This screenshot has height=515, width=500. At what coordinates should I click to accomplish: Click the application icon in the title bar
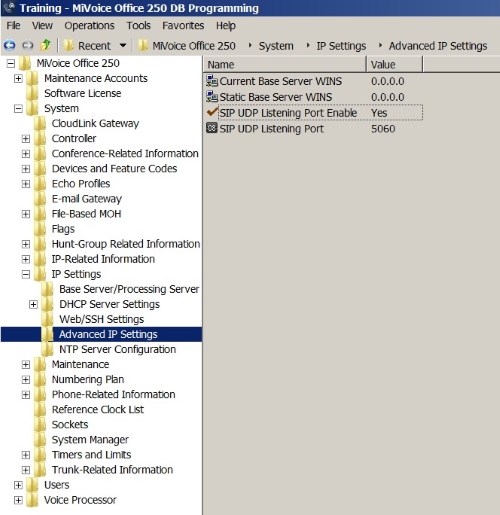(9, 8)
